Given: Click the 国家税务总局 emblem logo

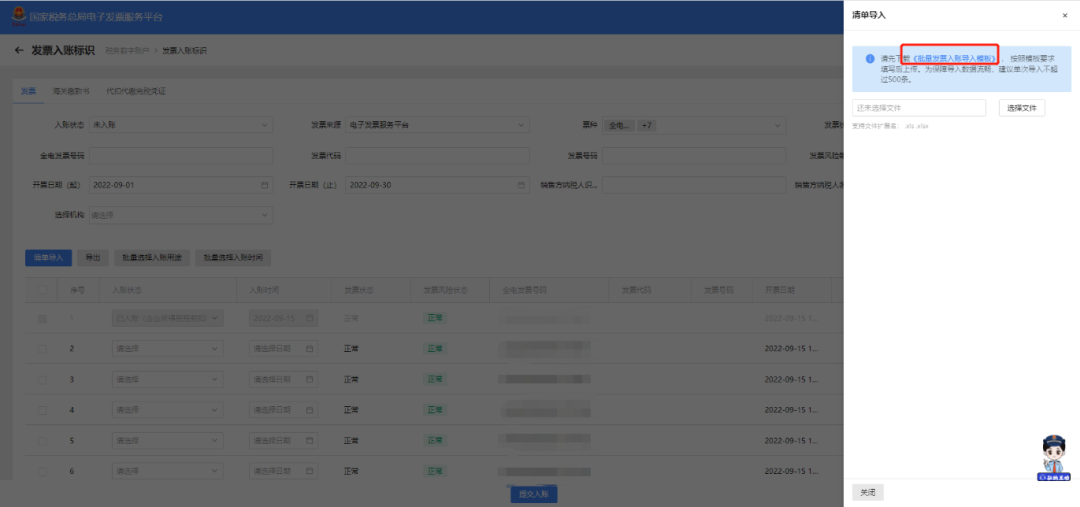Looking at the screenshot, I should click(16, 17).
